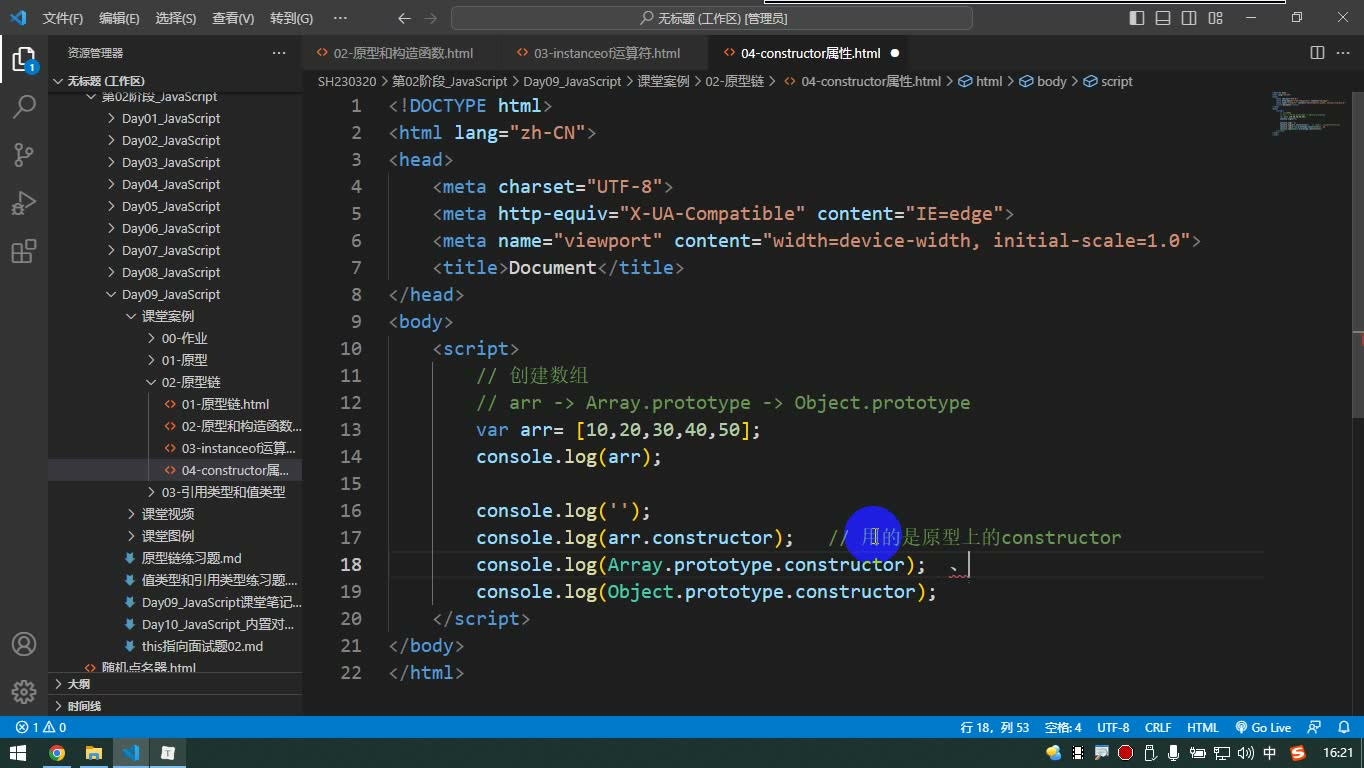Switch to 03-instanceof运算符.html tab
The height and width of the screenshot is (768, 1364).
point(606,53)
